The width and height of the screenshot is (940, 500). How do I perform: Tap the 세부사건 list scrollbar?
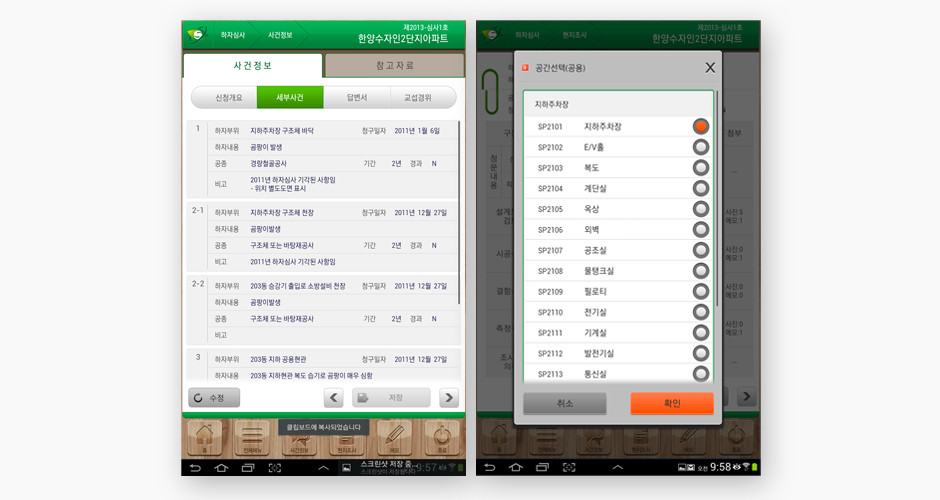click(459, 213)
